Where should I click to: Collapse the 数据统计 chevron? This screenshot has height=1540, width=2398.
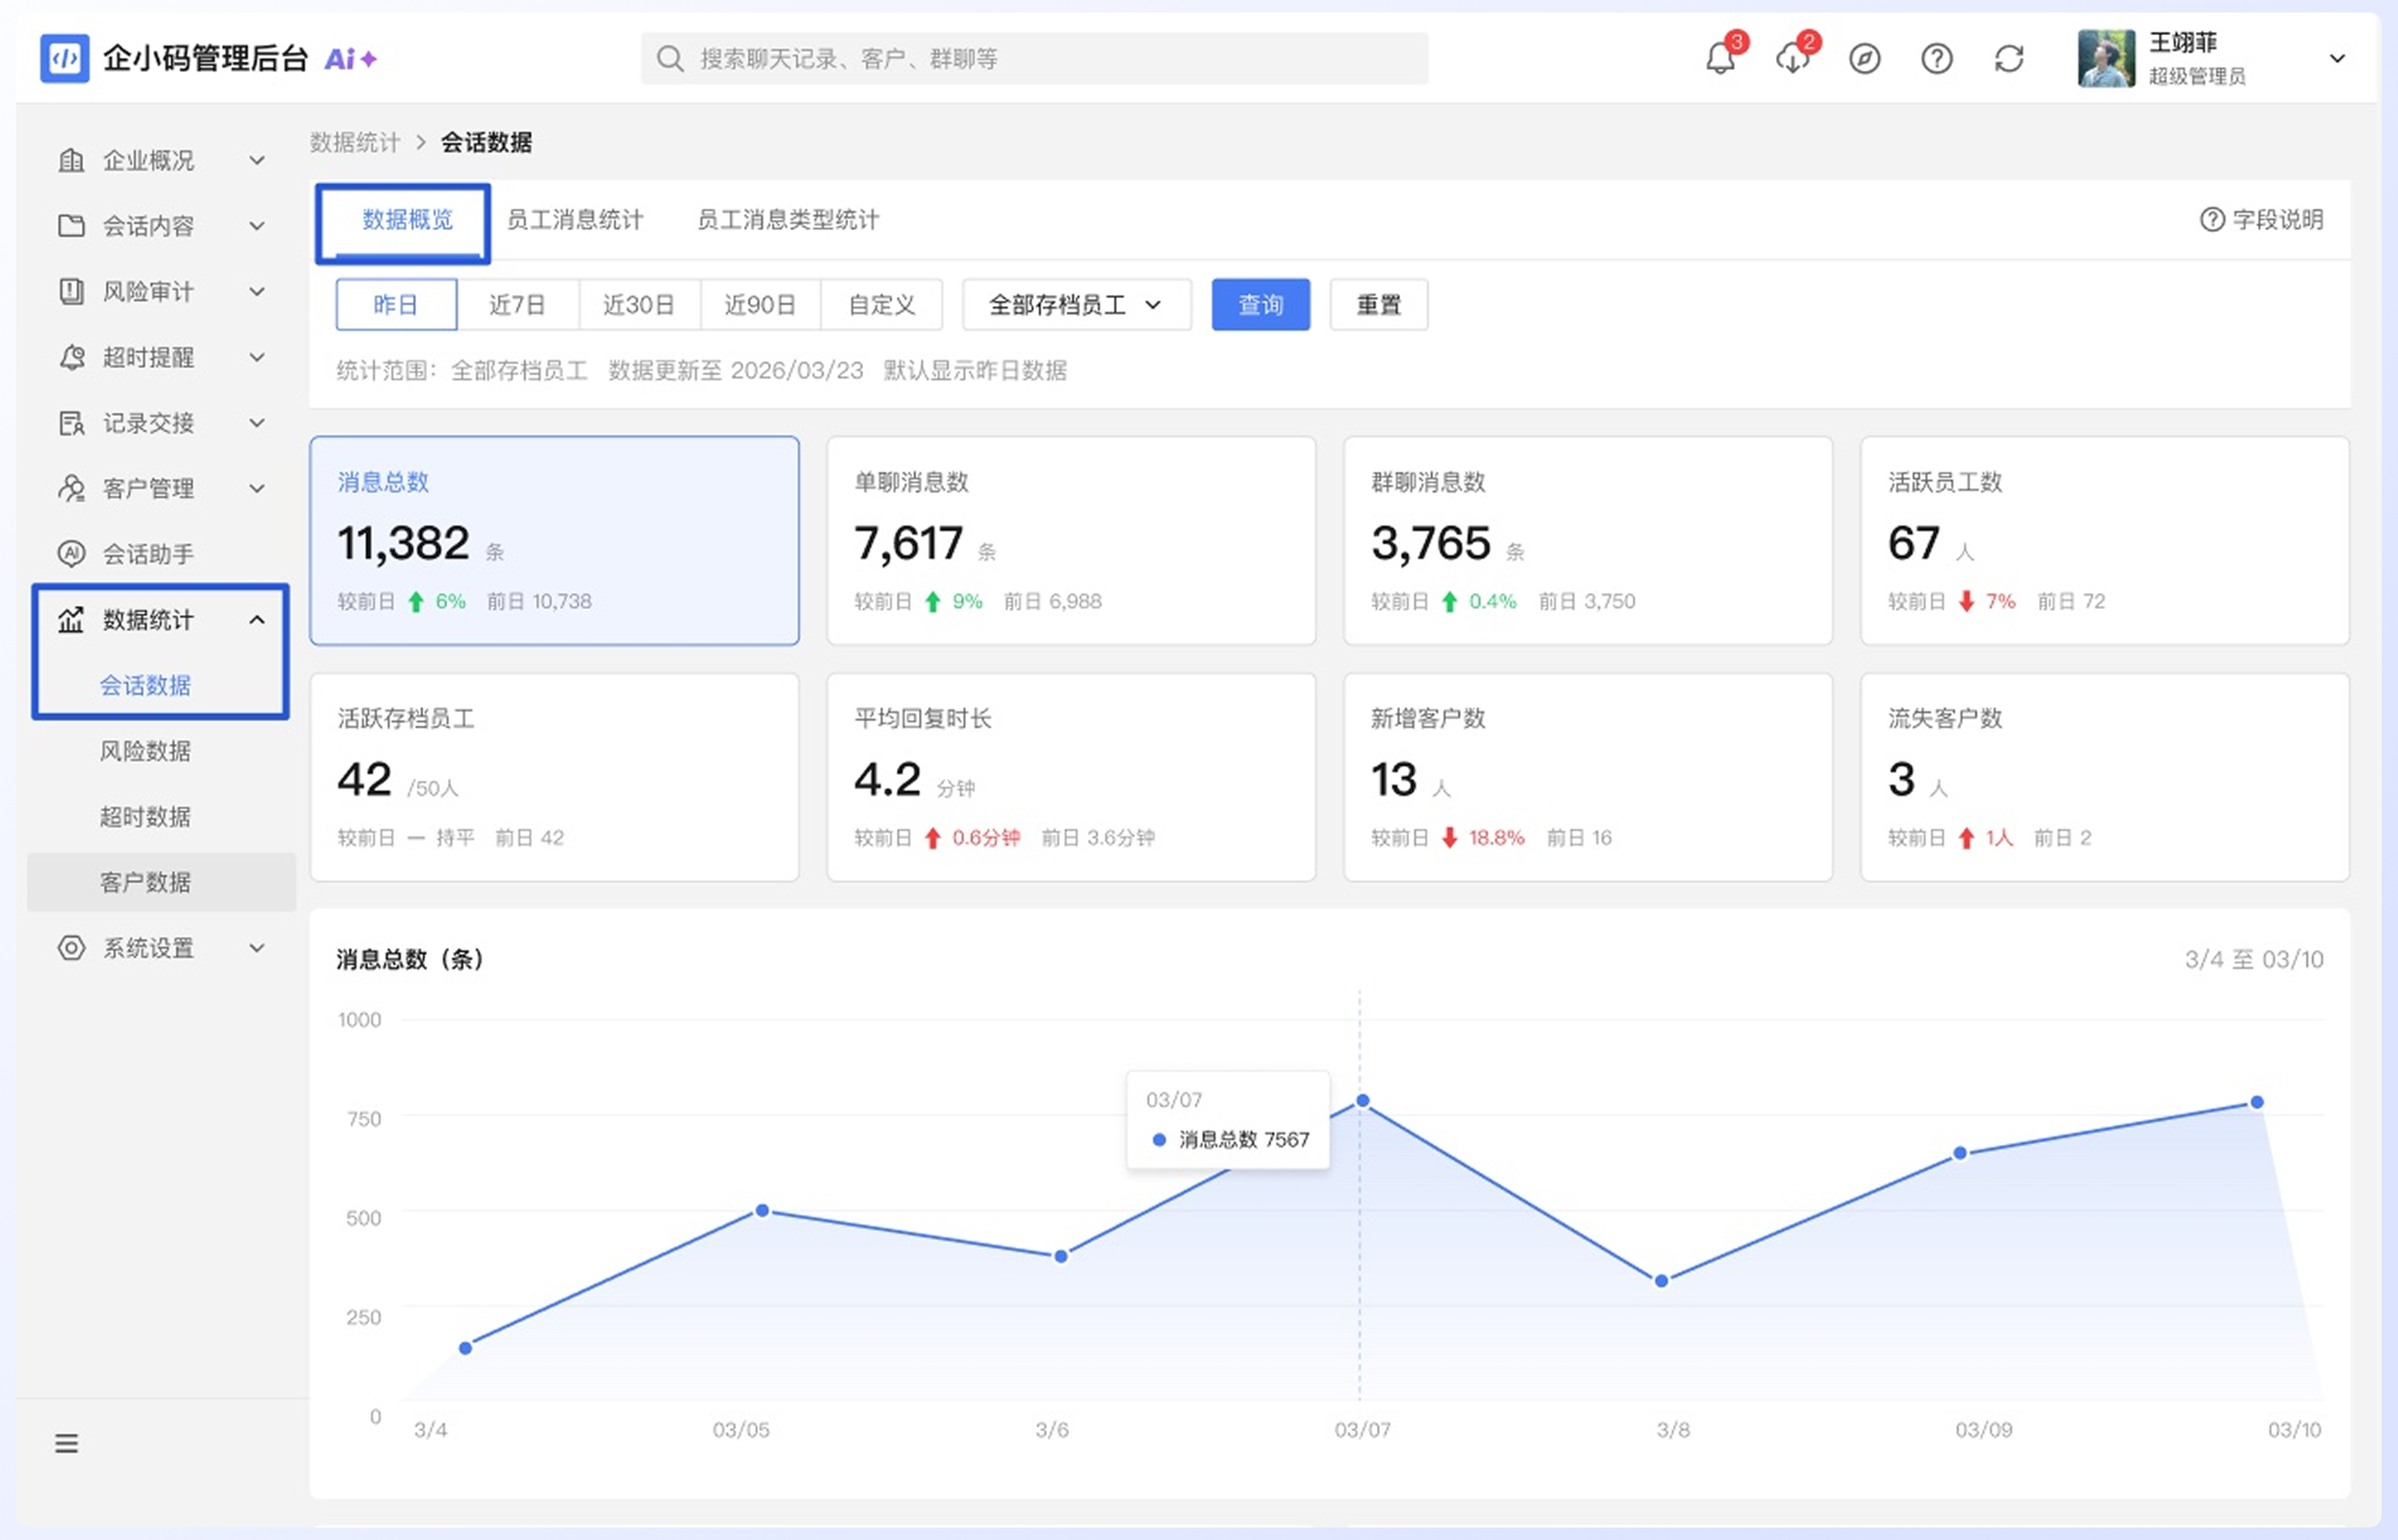pos(257,620)
